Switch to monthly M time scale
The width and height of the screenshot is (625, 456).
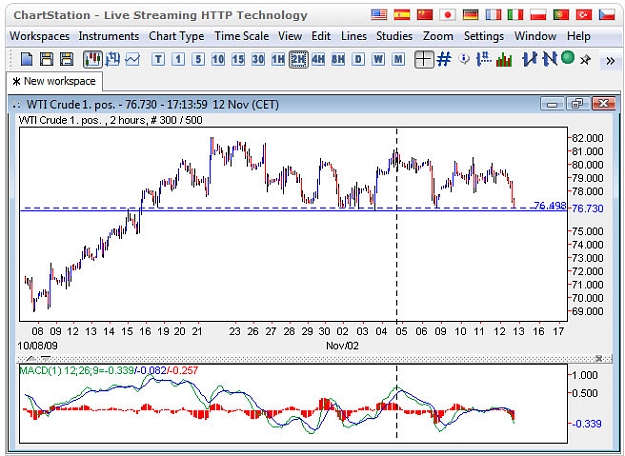[x=398, y=60]
